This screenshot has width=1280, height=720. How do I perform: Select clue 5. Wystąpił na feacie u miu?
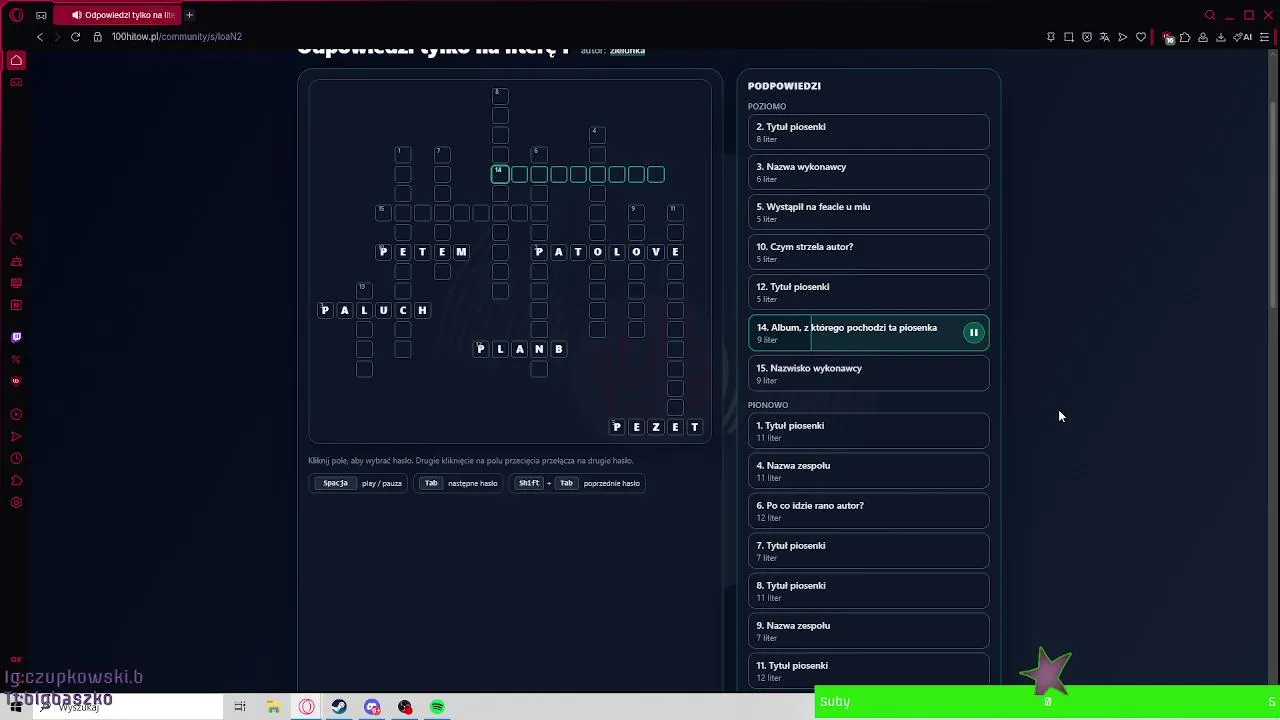868,212
